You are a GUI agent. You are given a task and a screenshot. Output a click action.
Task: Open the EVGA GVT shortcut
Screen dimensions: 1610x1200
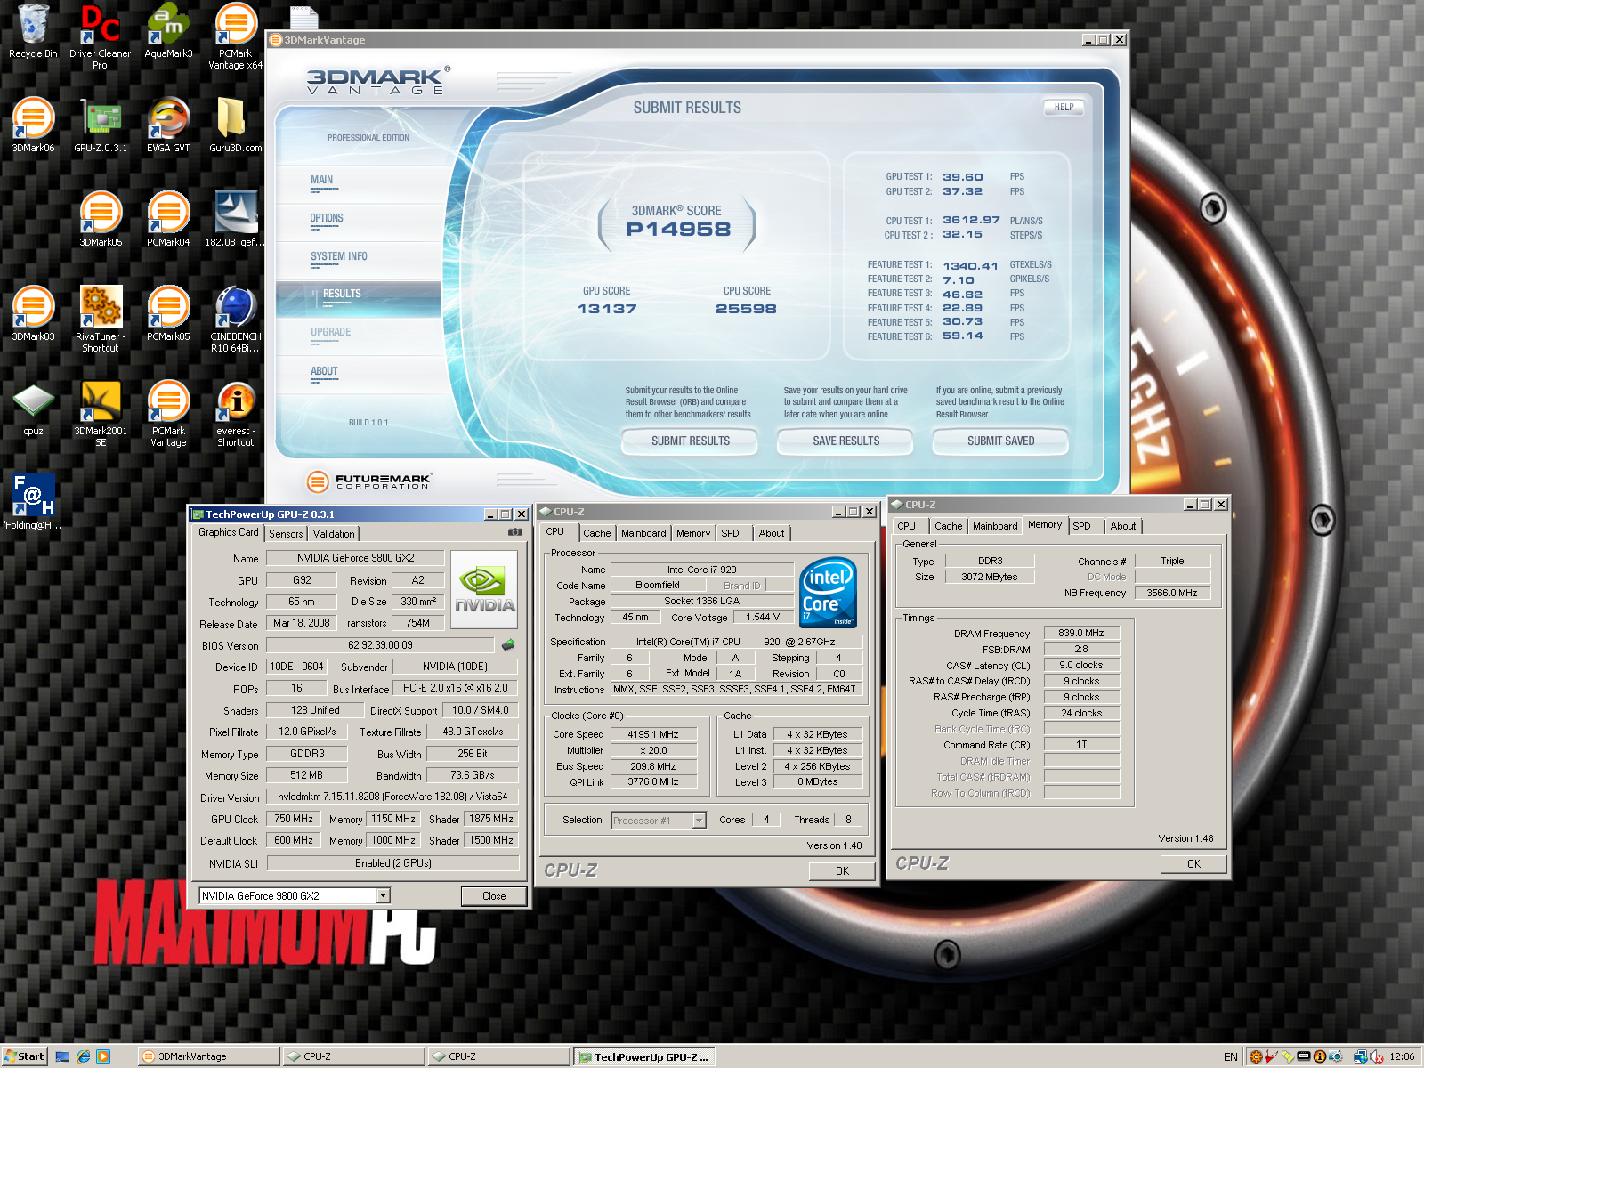point(168,124)
